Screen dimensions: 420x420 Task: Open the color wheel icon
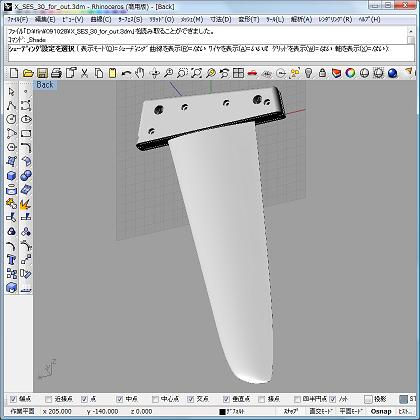350,73
